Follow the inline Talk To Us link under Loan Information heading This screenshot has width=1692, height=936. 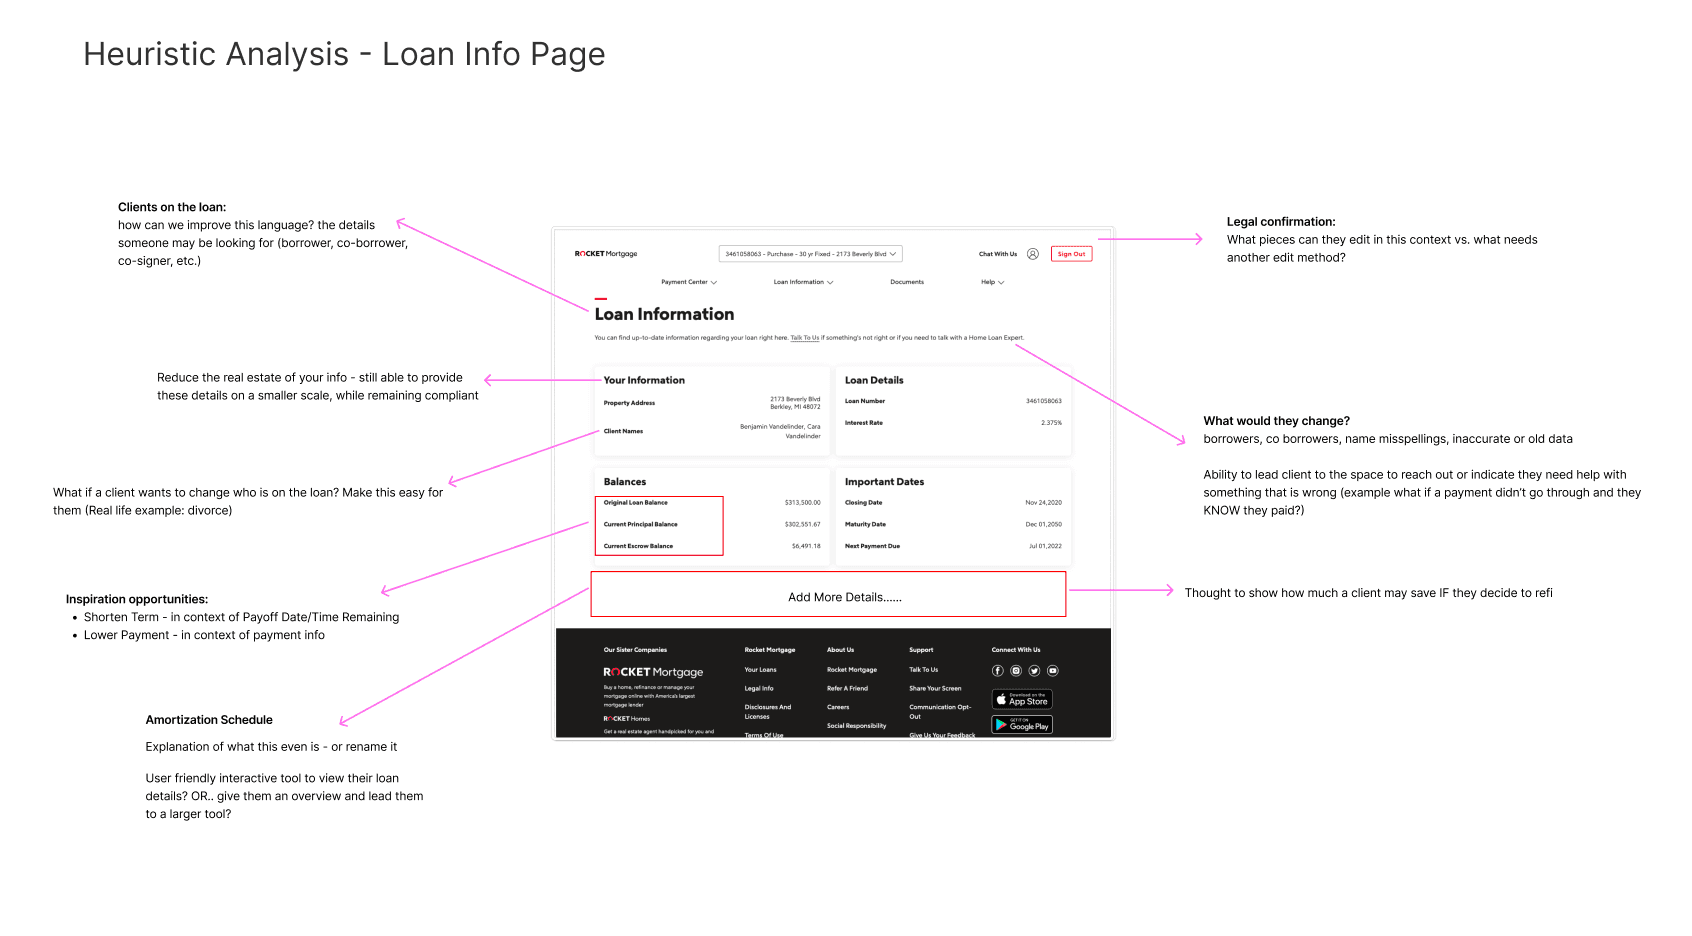point(805,338)
